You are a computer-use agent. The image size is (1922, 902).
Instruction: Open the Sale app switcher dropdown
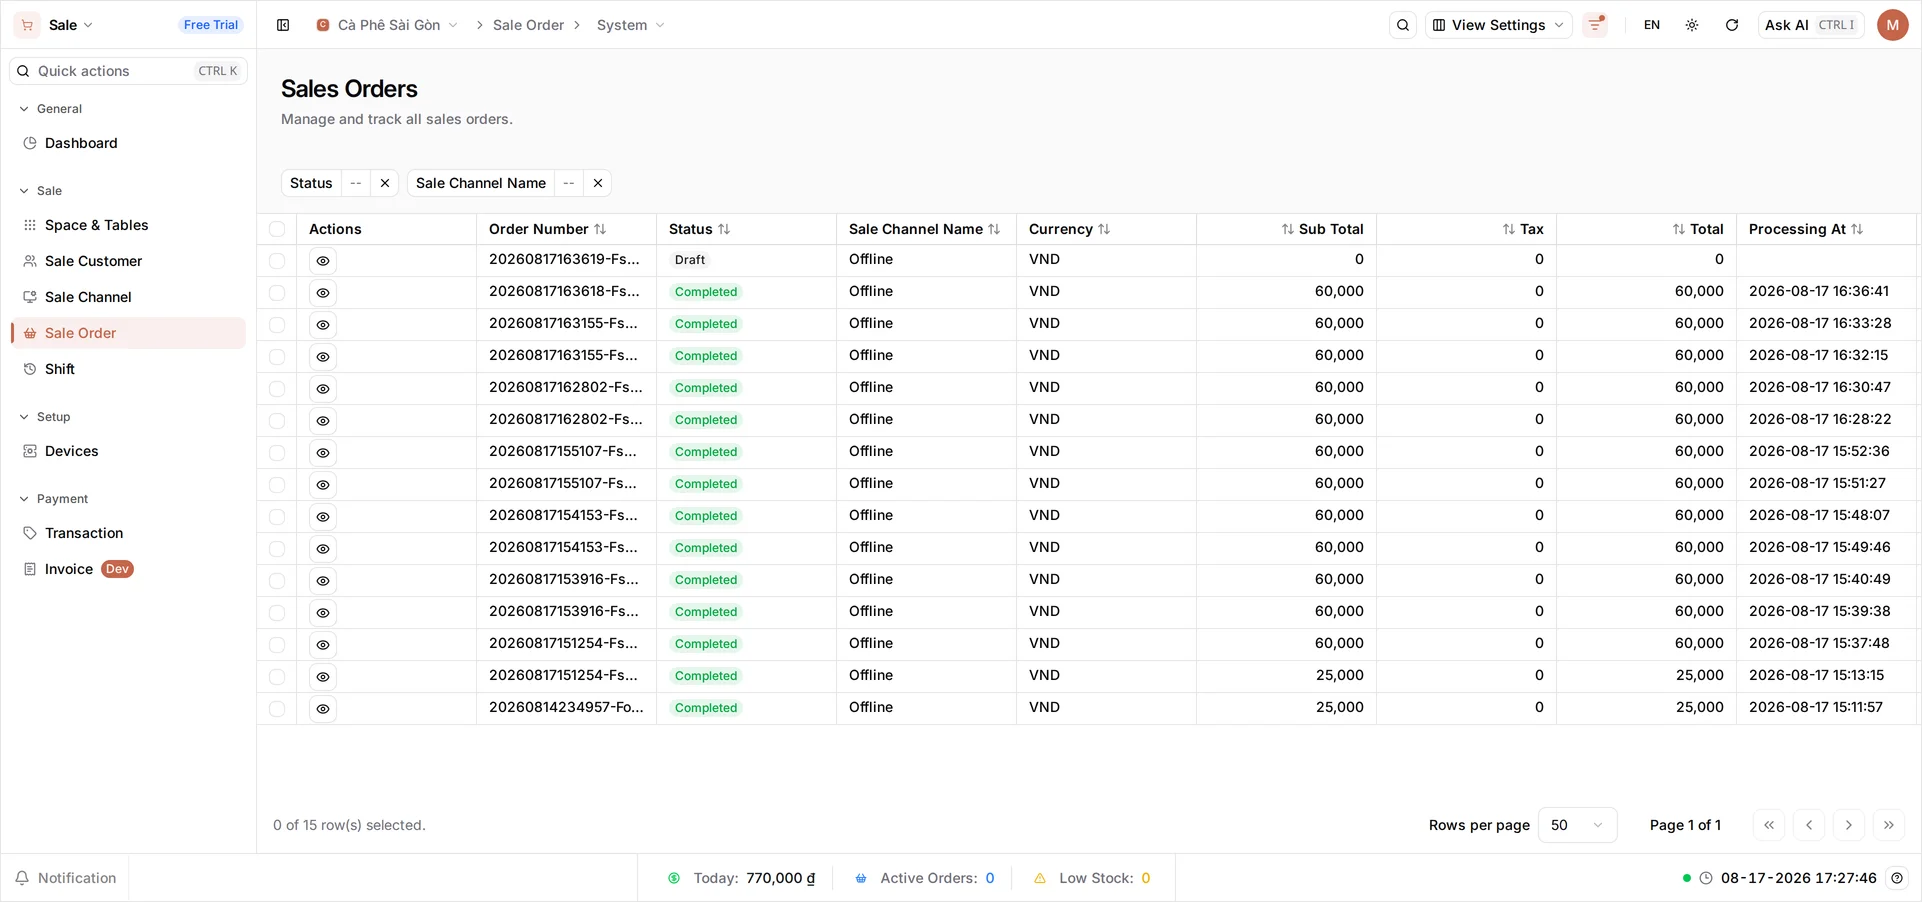tap(71, 25)
